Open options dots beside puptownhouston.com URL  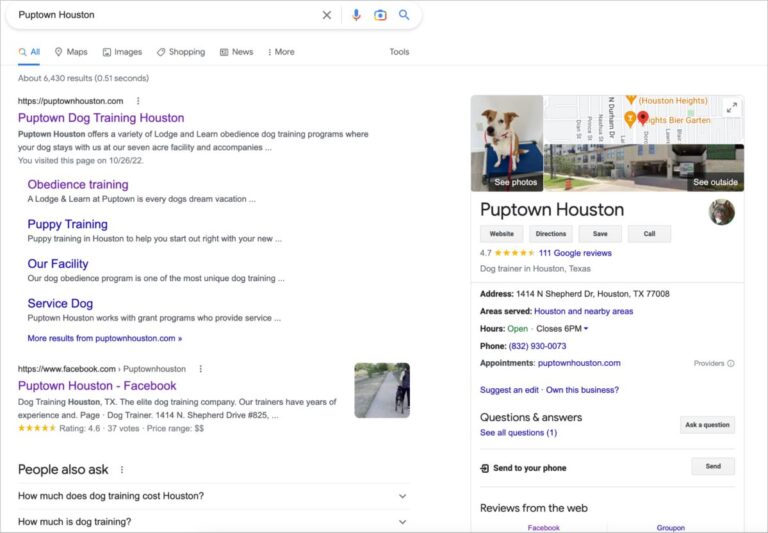click(x=138, y=101)
